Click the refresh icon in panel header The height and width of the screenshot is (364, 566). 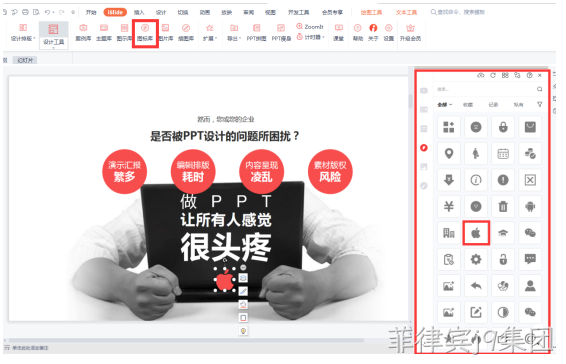(x=493, y=75)
